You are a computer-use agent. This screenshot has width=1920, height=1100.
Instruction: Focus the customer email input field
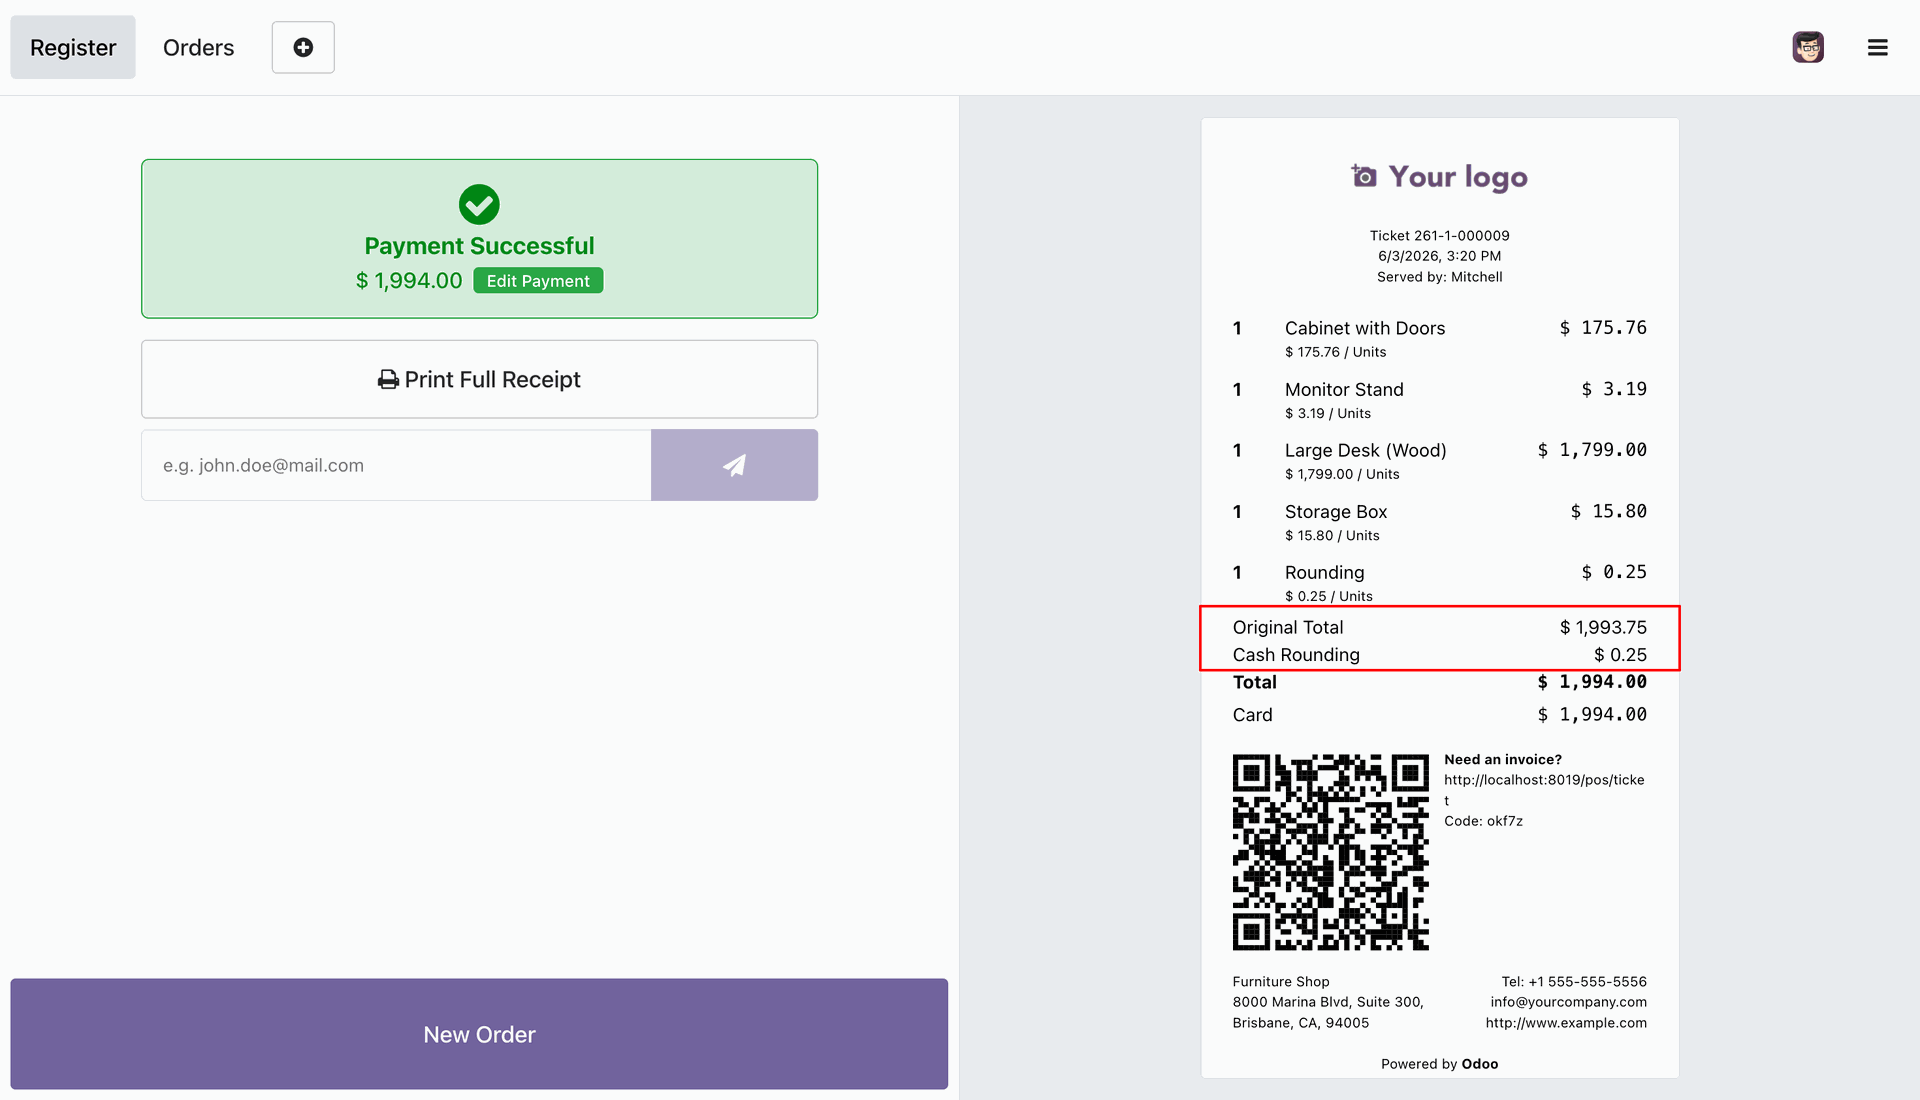[x=396, y=465]
